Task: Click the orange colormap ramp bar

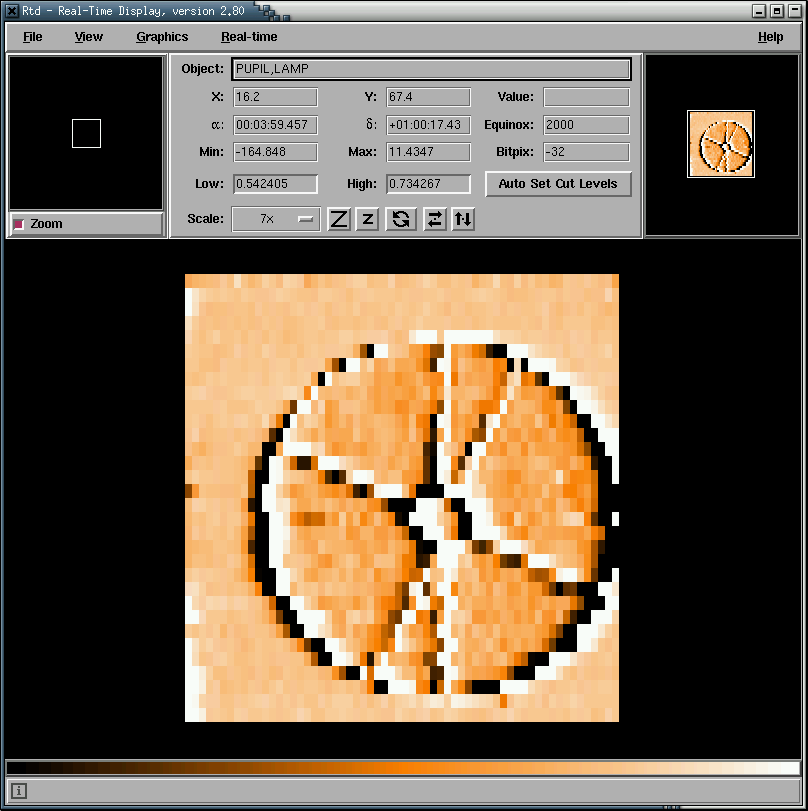Action: click(403, 768)
